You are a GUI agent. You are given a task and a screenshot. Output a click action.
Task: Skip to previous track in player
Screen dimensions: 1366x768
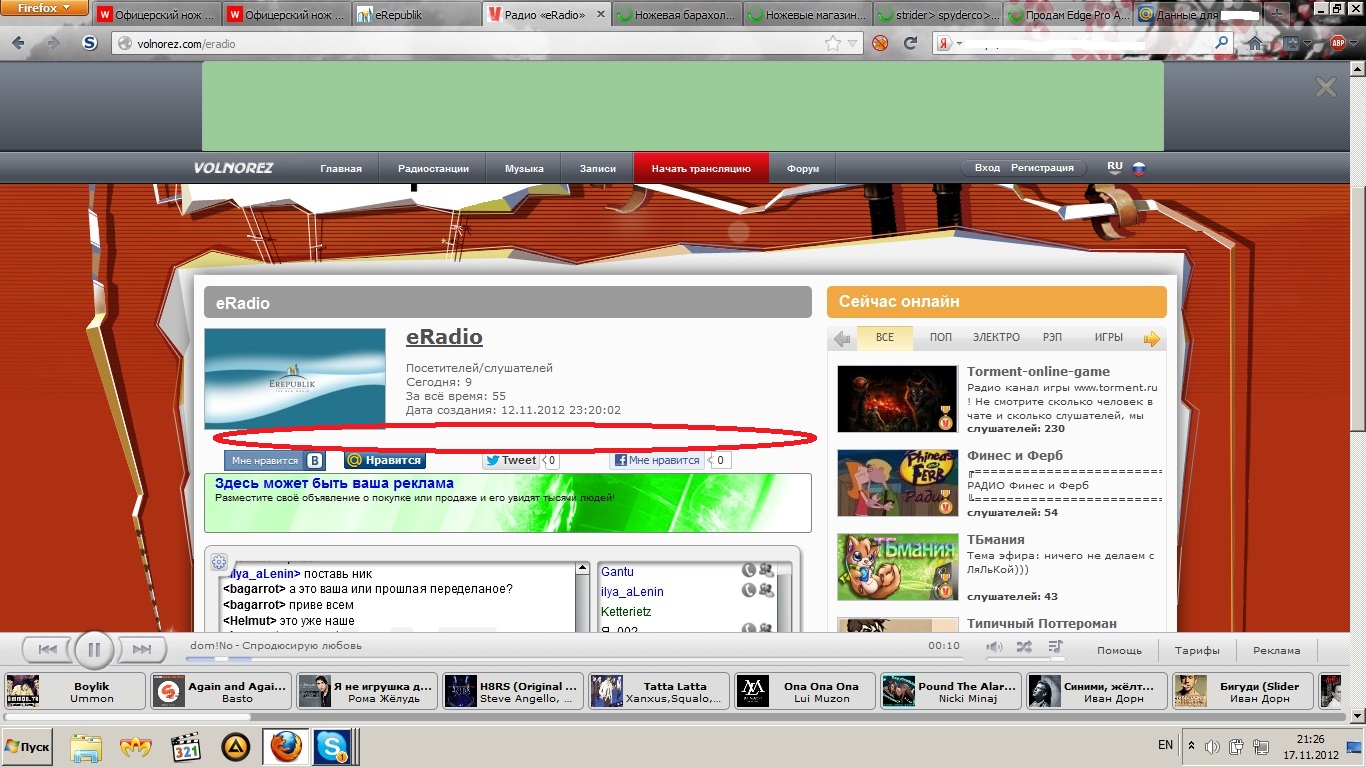(48, 650)
